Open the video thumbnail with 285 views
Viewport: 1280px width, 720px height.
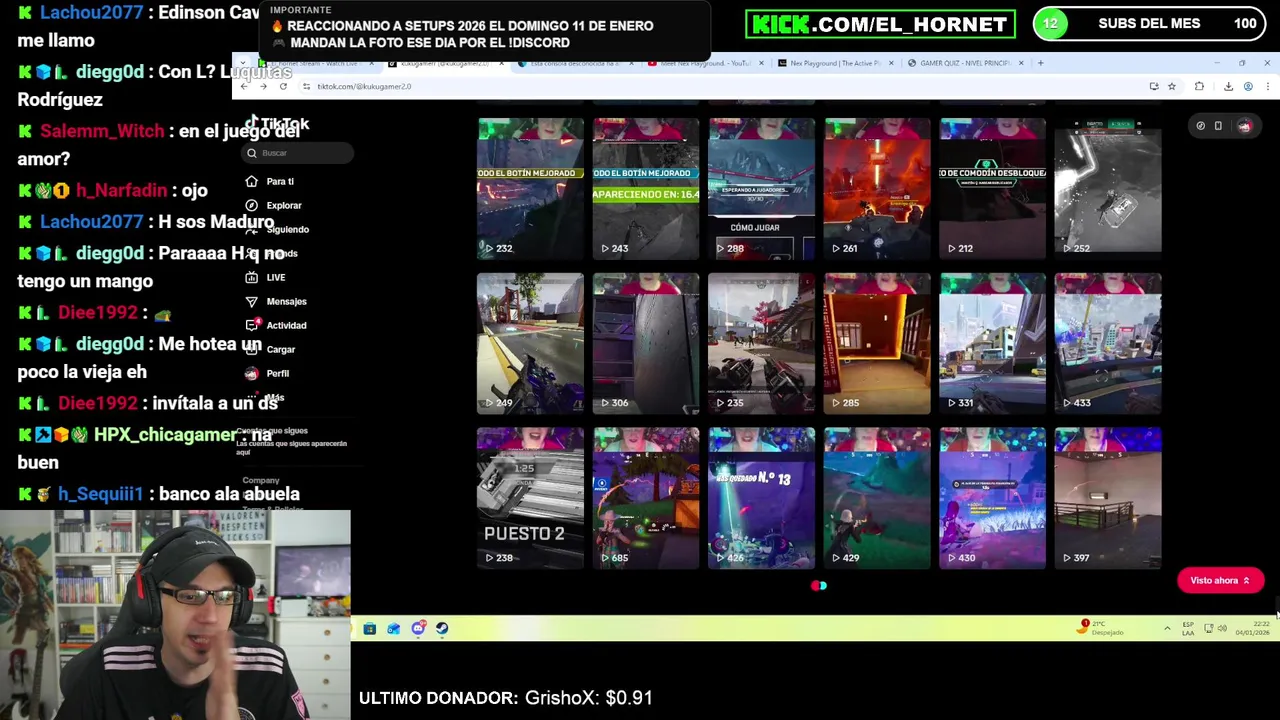click(877, 342)
